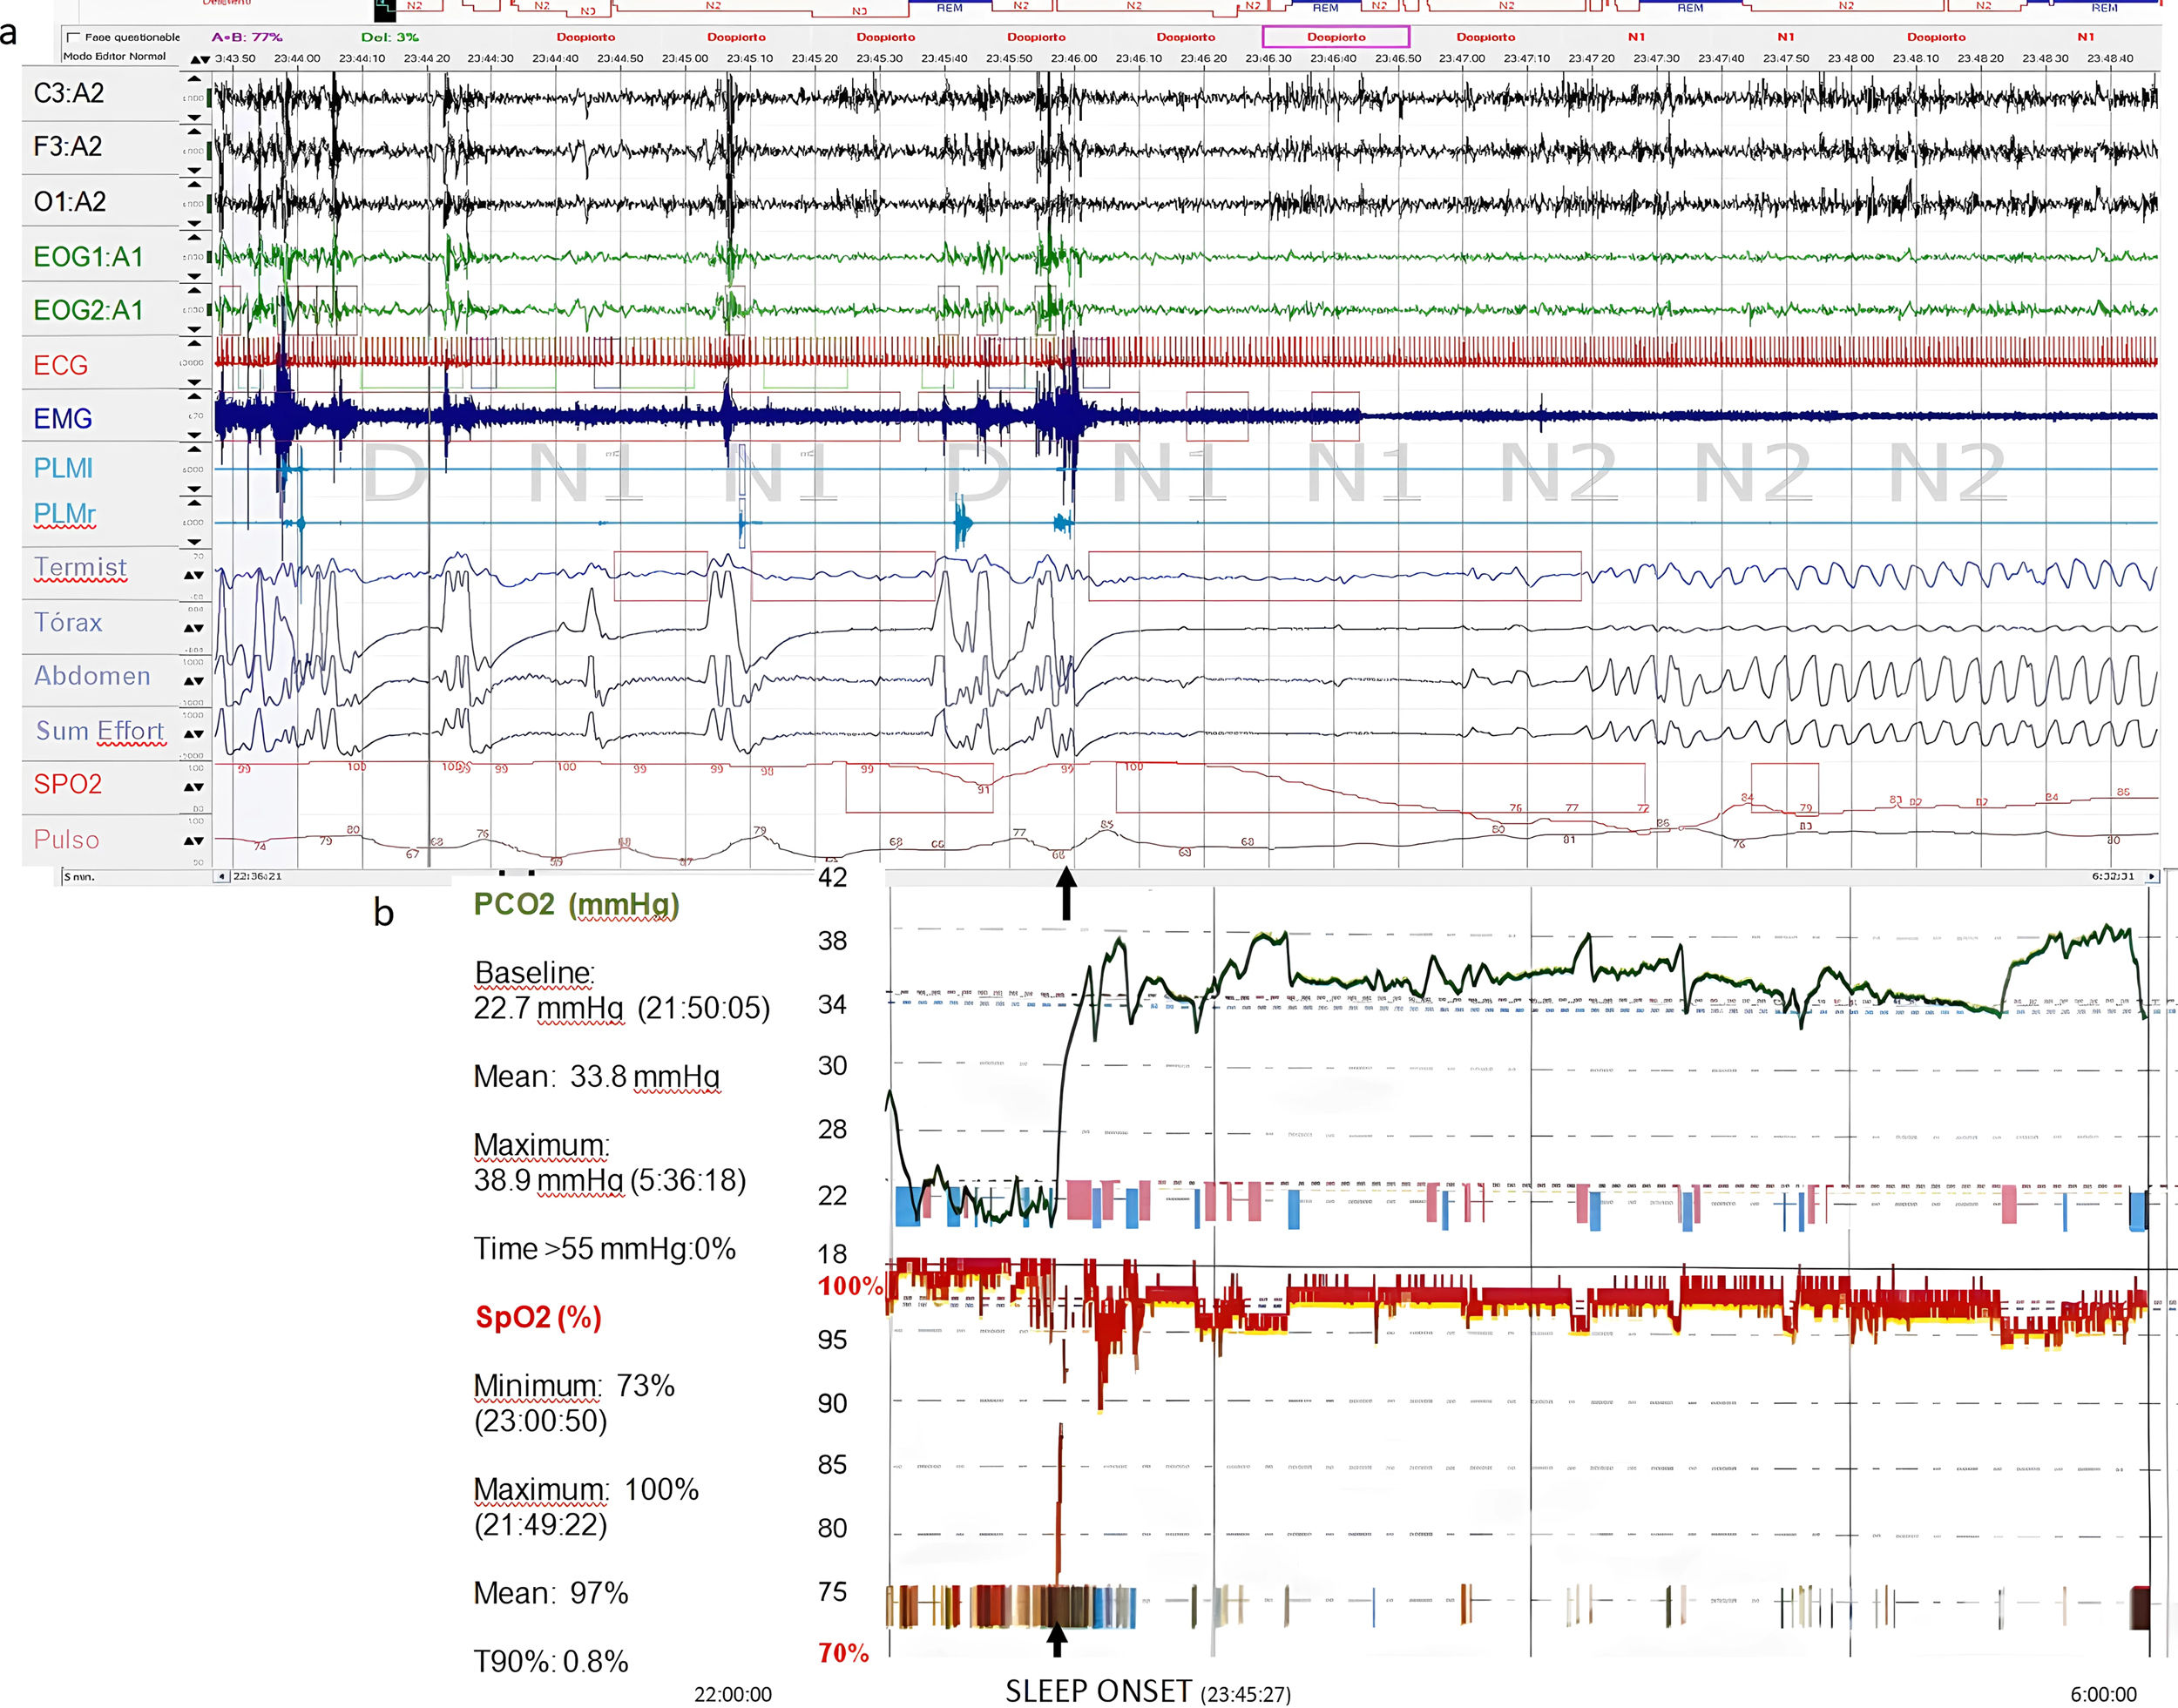Click scale arrows next to Termist channel

tap(193, 576)
